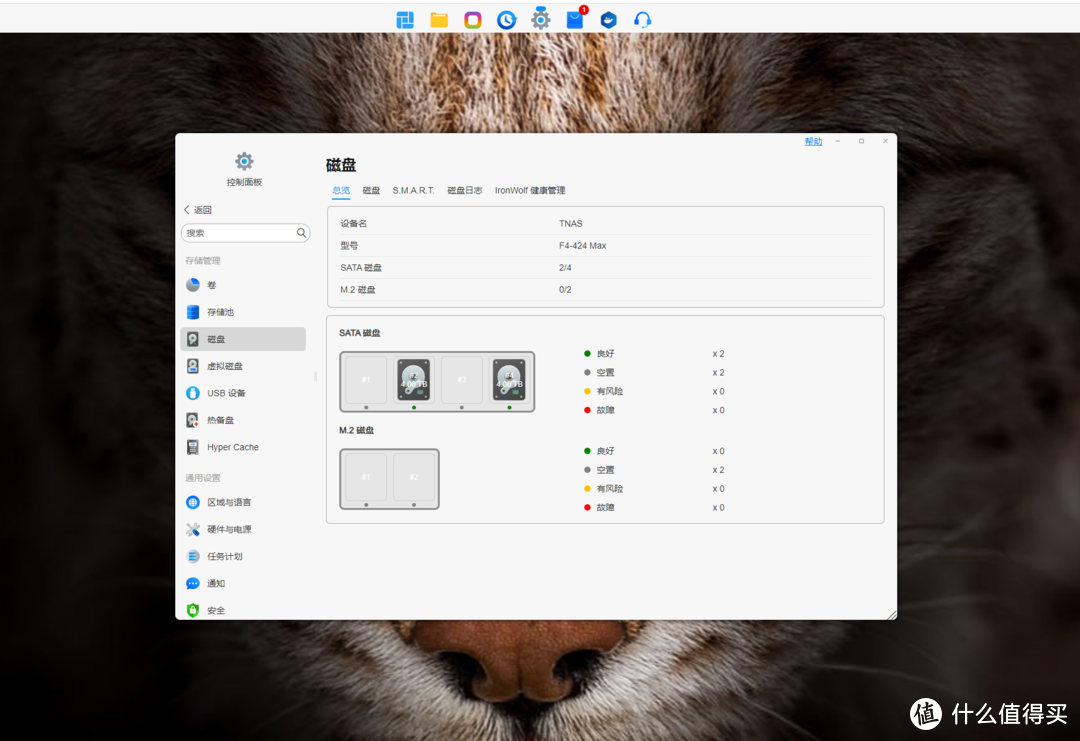This screenshot has height=741, width=1080.
Task: Click the 帮助 help link
Action: 813,142
